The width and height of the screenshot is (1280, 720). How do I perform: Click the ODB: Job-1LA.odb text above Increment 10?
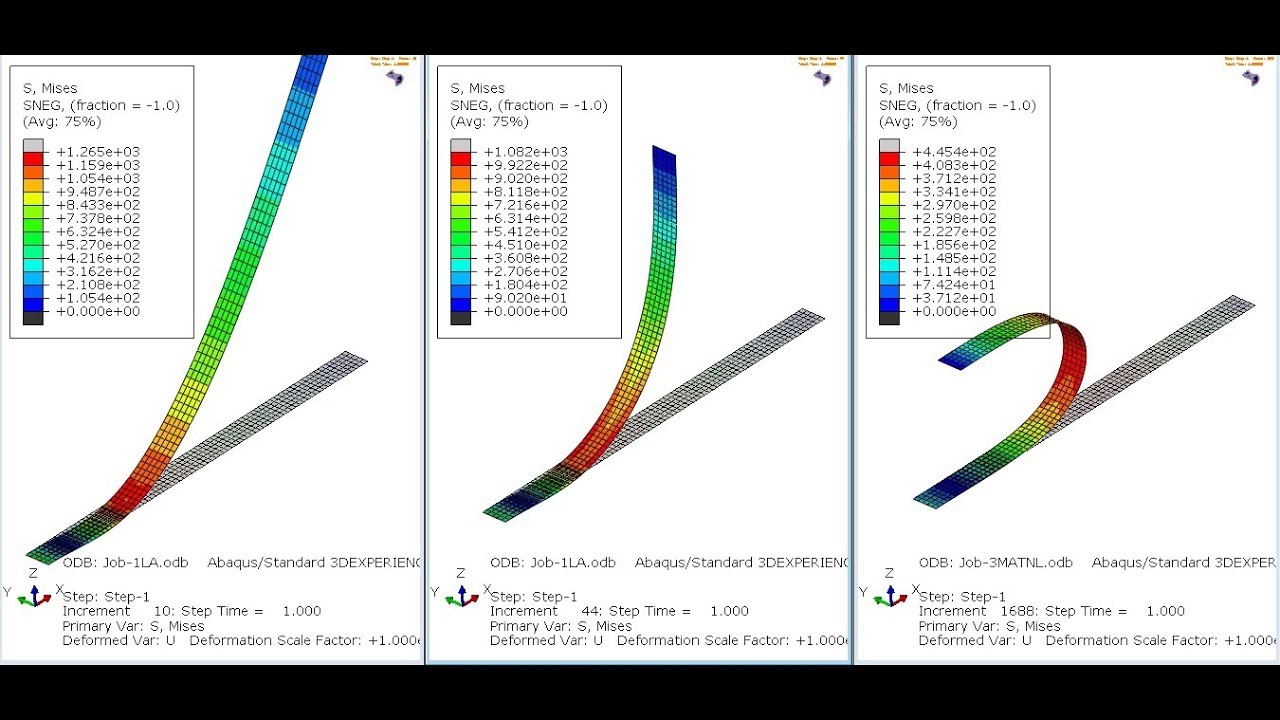125,563
